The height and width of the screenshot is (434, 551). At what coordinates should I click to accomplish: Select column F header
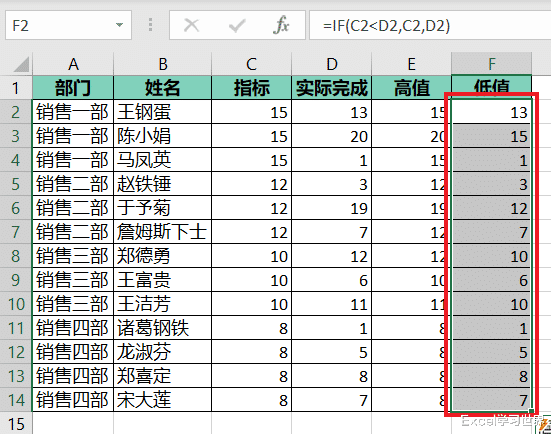[x=492, y=64]
